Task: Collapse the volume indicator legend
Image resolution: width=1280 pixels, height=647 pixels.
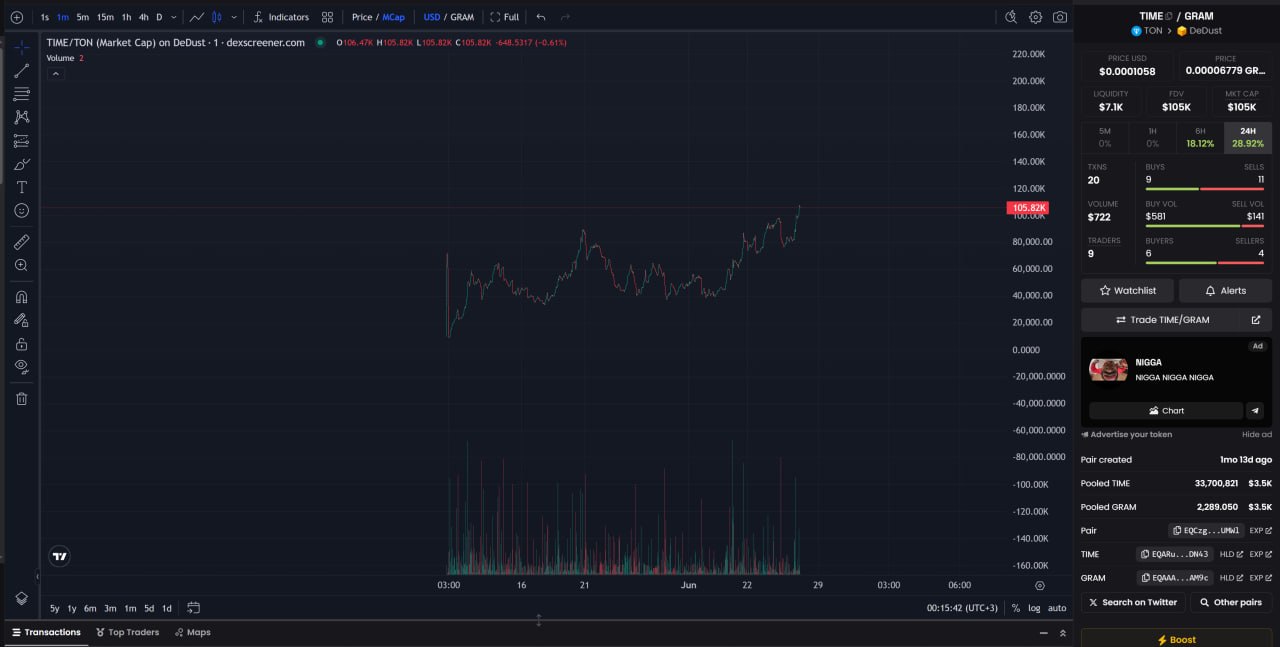Action: point(55,73)
